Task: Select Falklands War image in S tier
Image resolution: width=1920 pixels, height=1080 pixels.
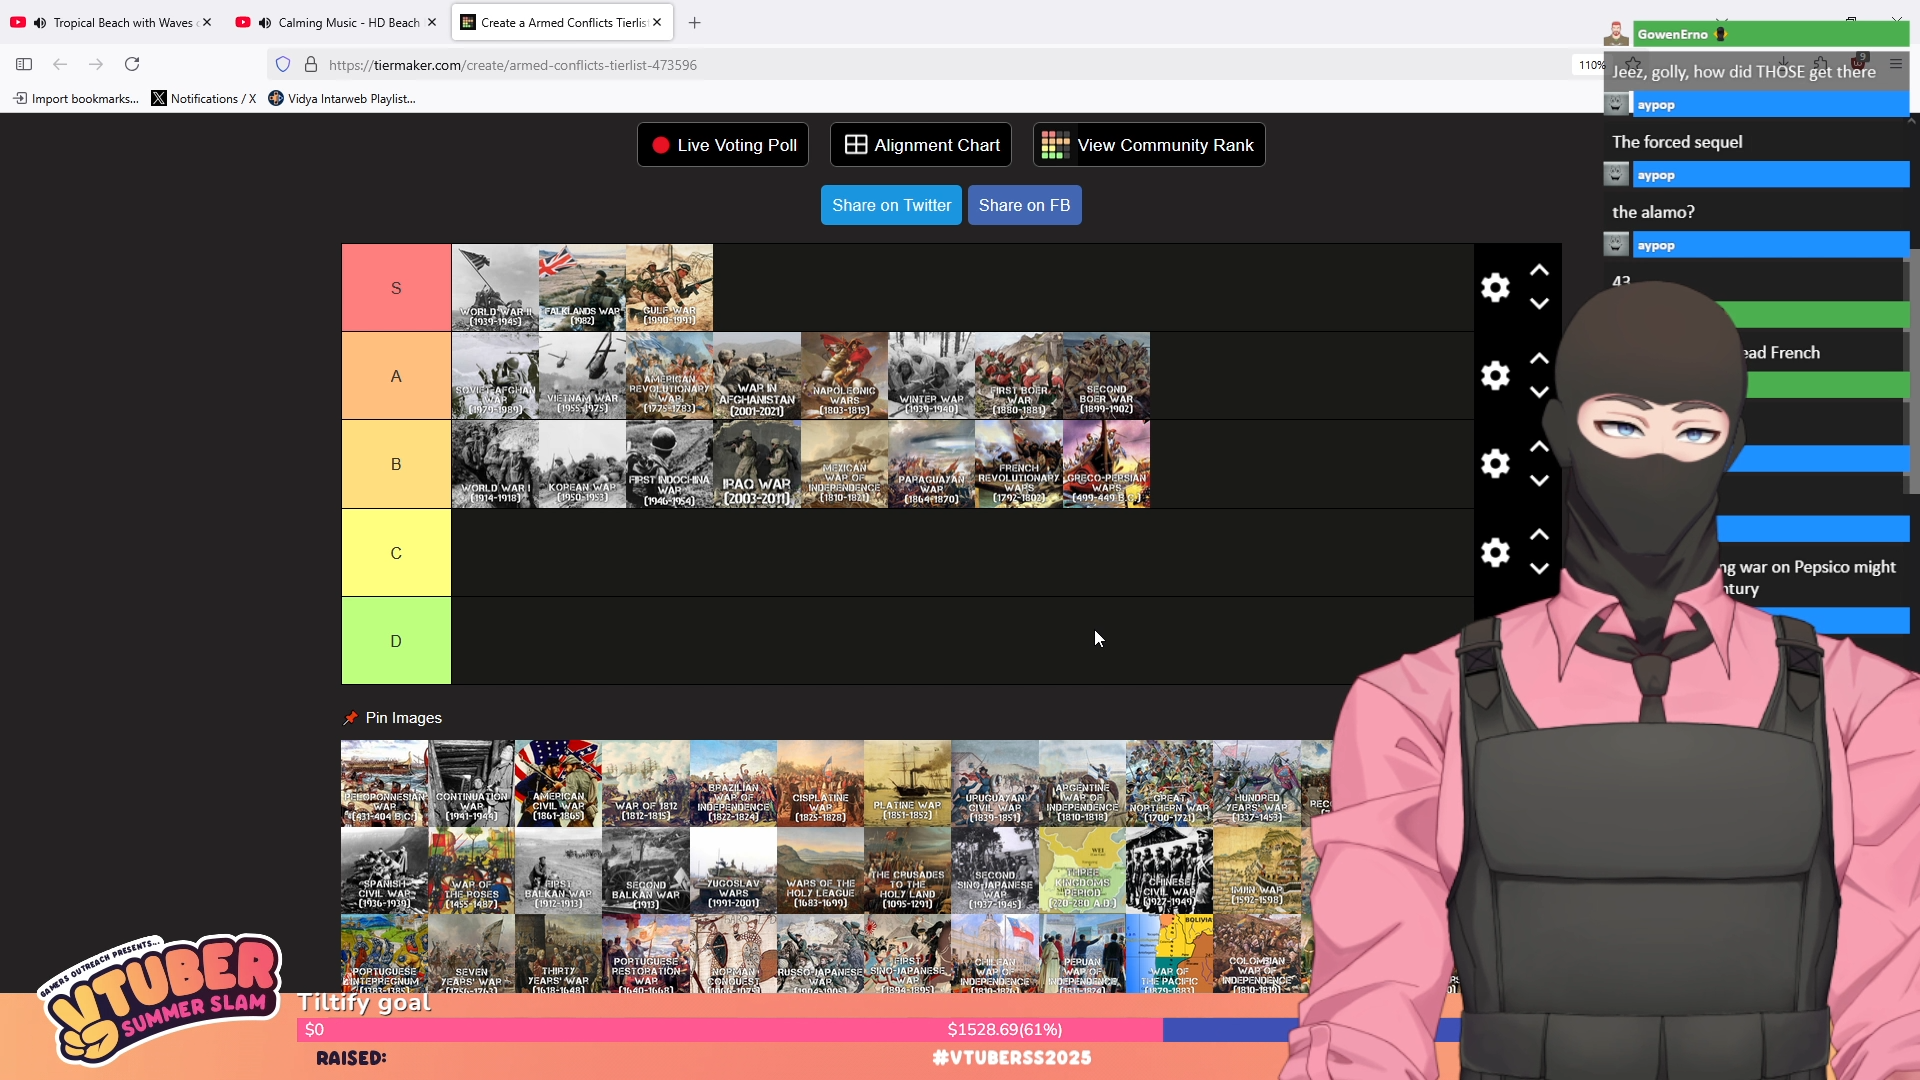Action: tap(582, 288)
